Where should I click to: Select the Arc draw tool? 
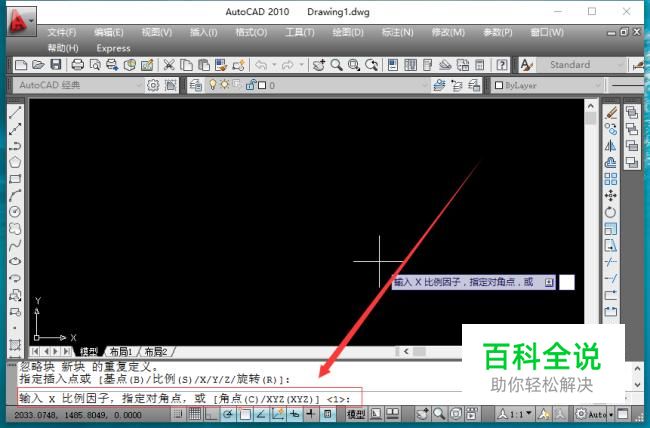point(15,195)
